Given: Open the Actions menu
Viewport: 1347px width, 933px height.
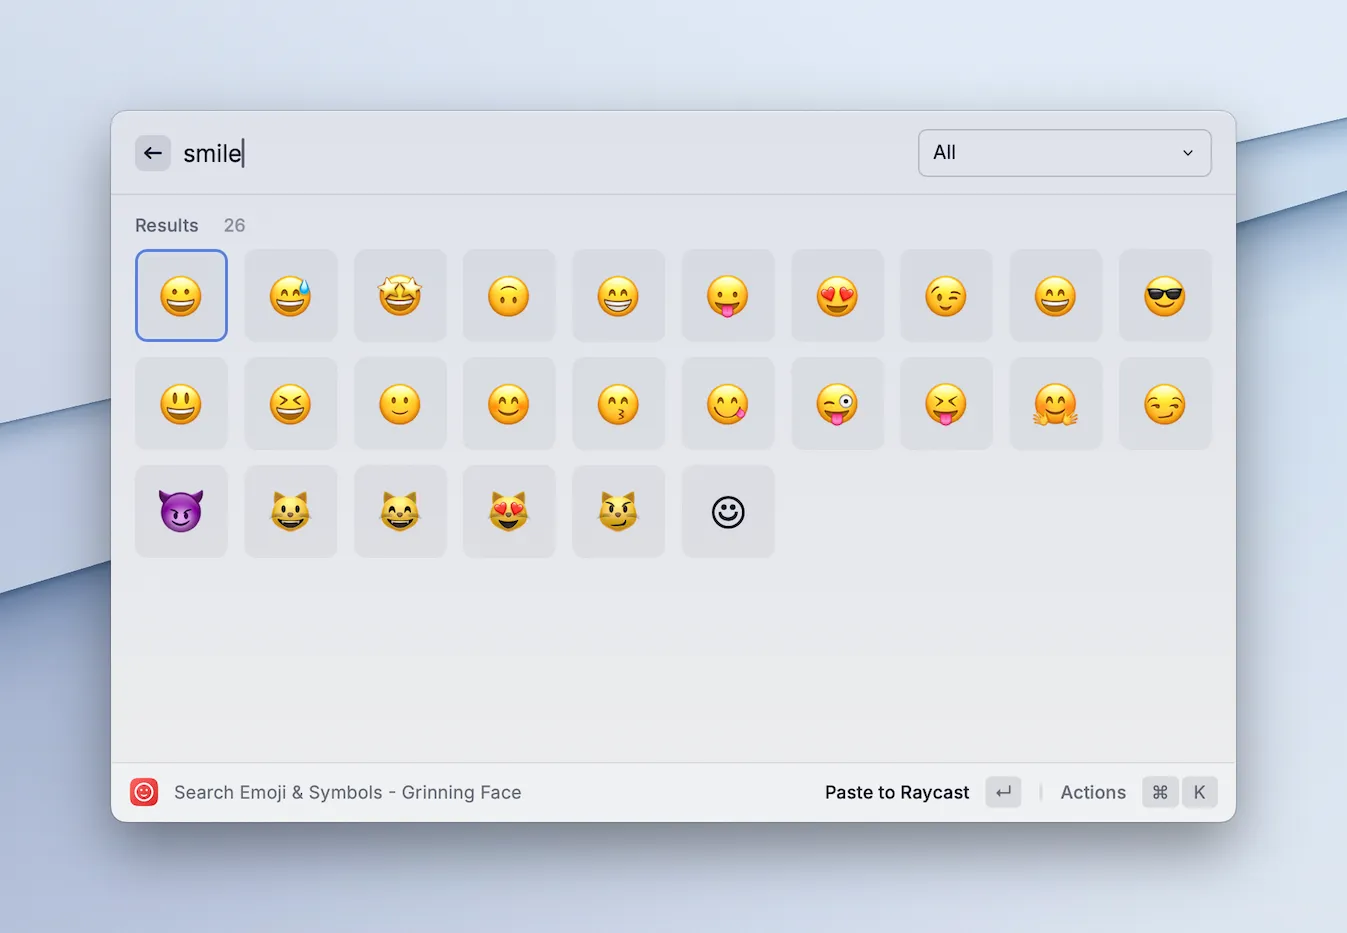Looking at the screenshot, I should [x=1092, y=792].
